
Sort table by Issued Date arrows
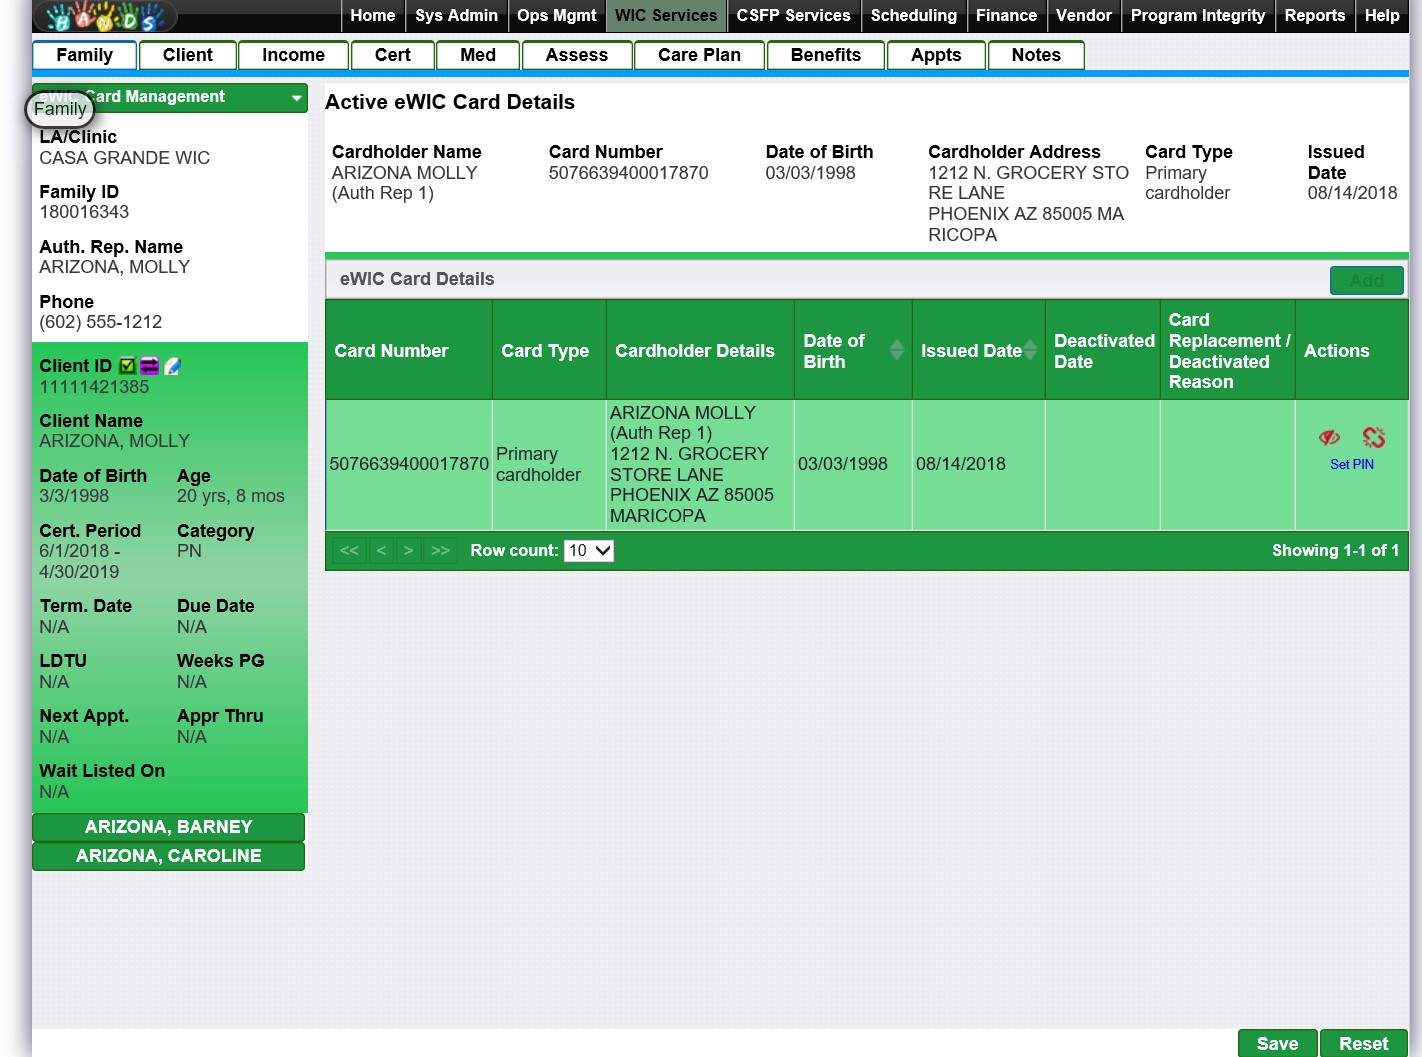click(1030, 350)
